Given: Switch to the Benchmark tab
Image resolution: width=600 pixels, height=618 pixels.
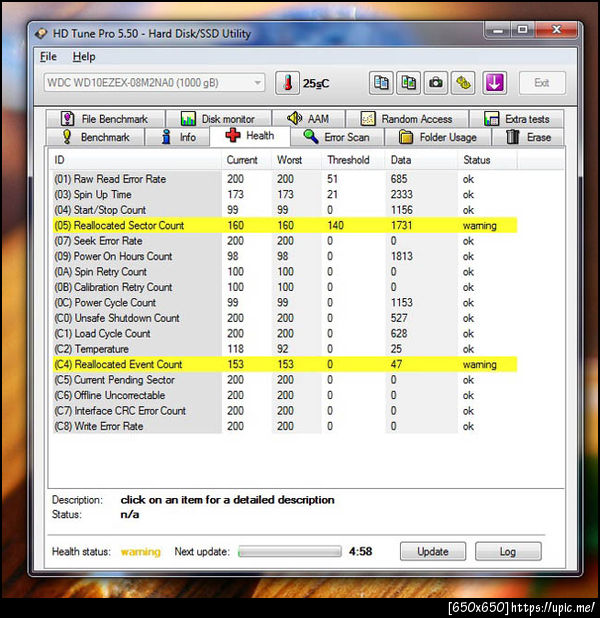Looking at the screenshot, I should click(x=95, y=137).
